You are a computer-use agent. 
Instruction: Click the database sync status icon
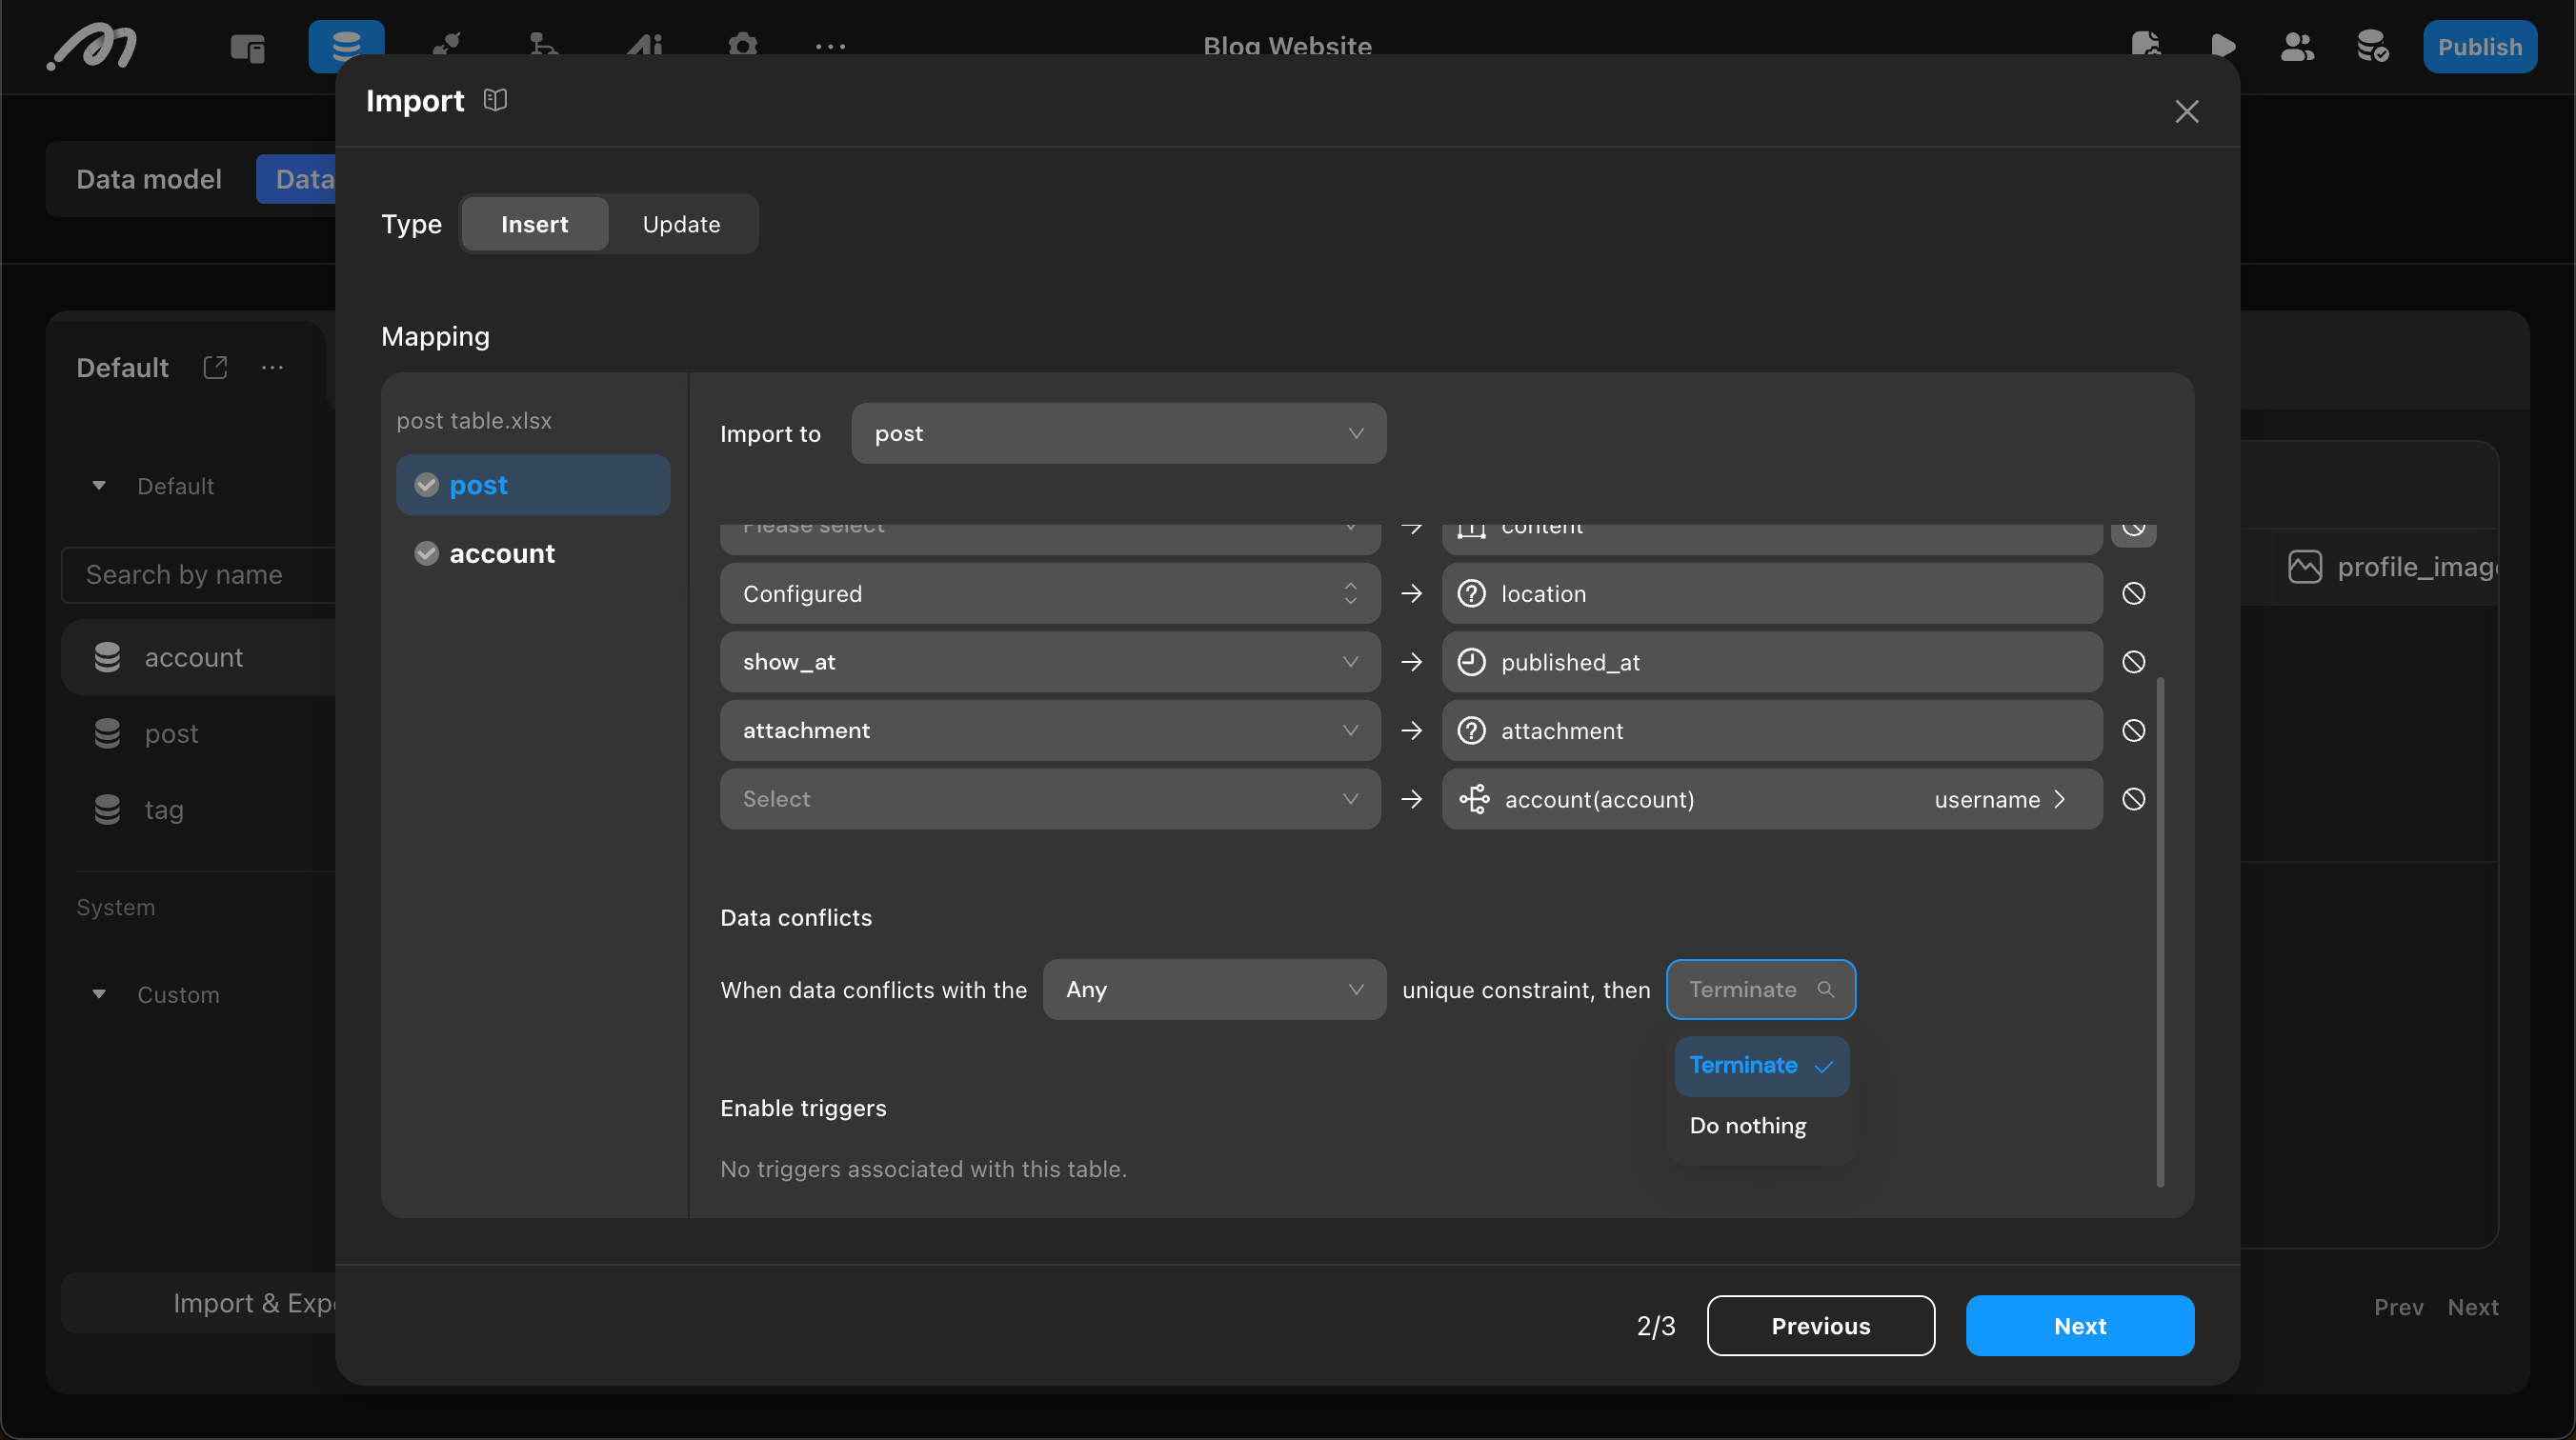[2372, 46]
